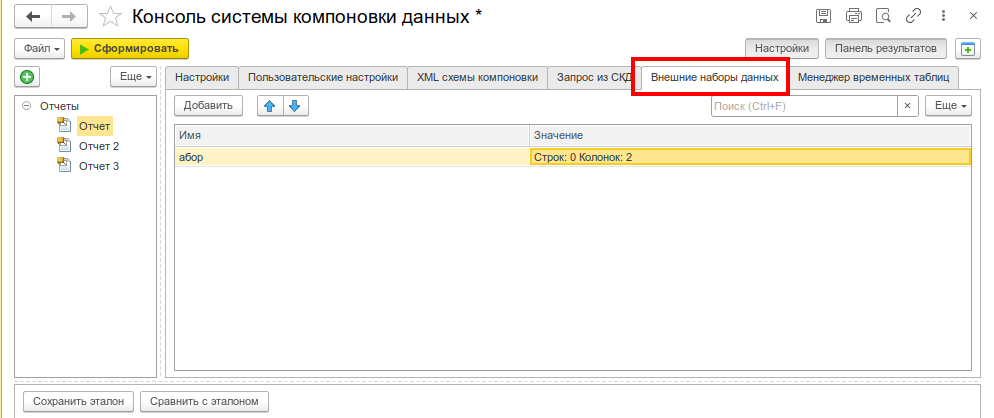Click the icon next to Отчет 3

pos(64,166)
